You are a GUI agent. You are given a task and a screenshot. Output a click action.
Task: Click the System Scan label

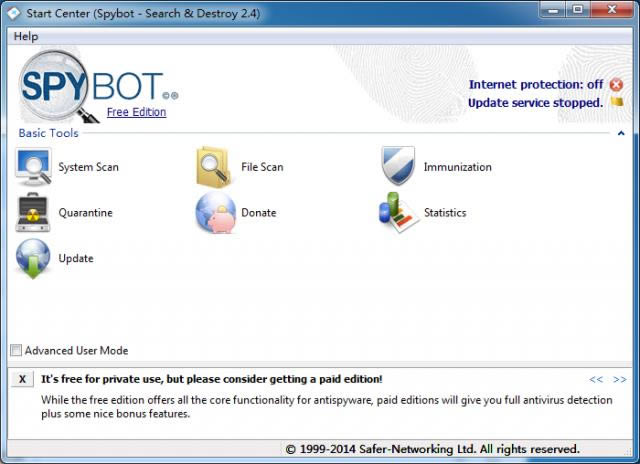[x=88, y=167]
